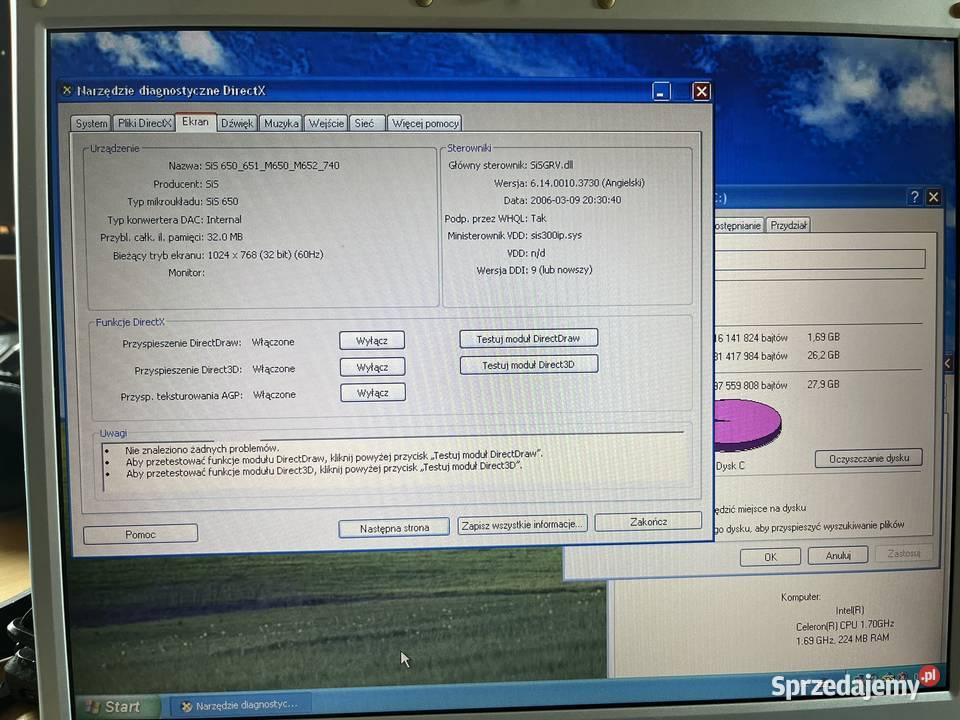Disable AGP texturing with Wyłącz
960x720 pixels.
click(x=373, y=393)
